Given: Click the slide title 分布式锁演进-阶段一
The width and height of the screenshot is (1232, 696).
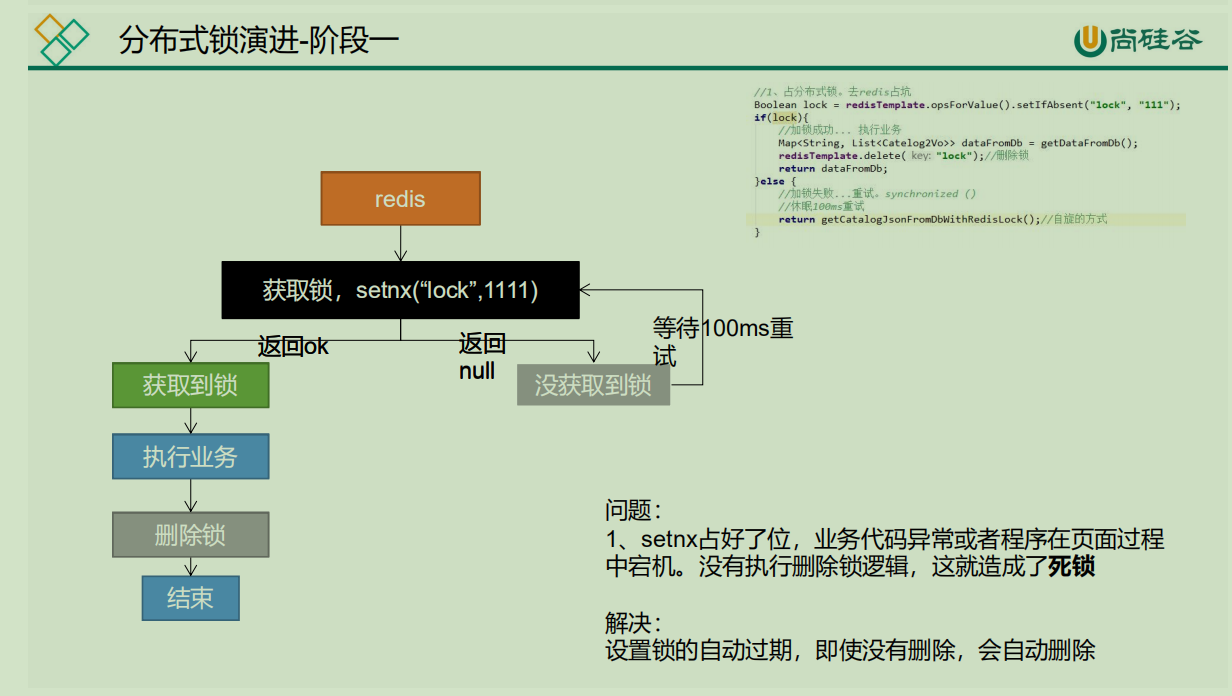Looking at the screenshot, I should [259, 40].
